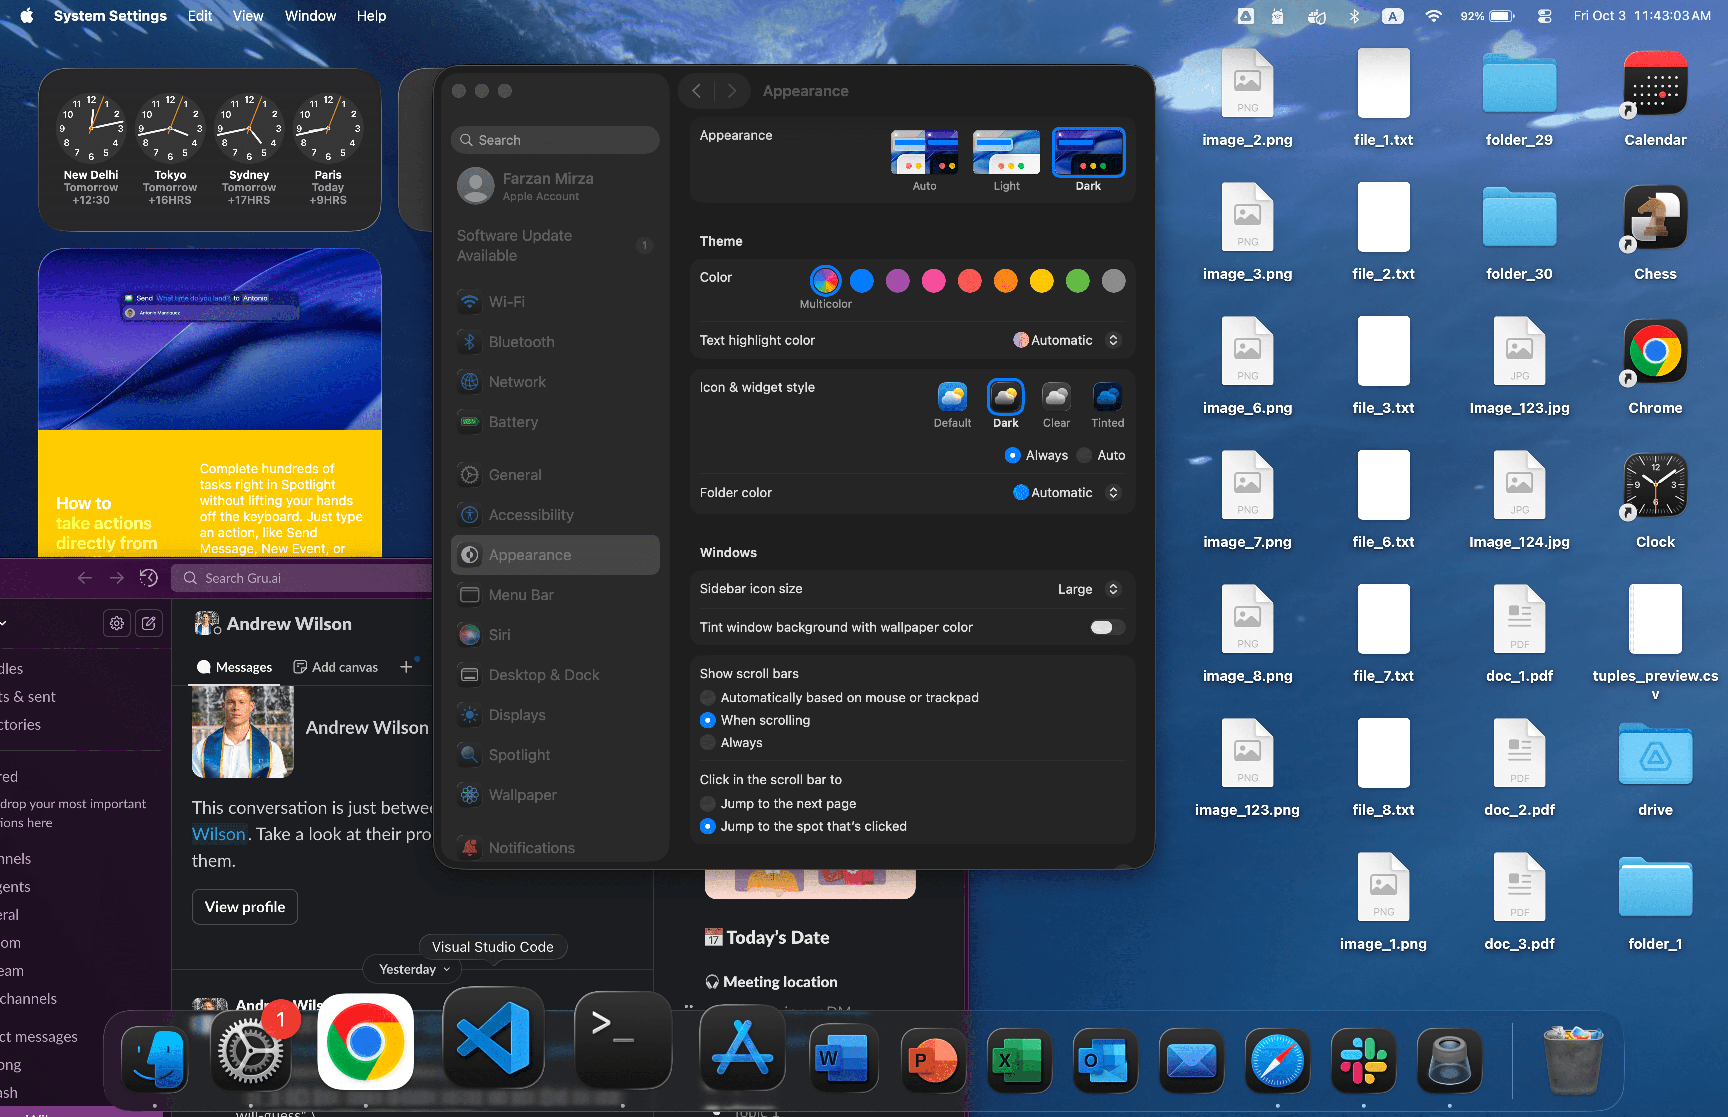Open the View menu in menu bar
This screenshot has height=1117, width=1728.
[248, 16]
